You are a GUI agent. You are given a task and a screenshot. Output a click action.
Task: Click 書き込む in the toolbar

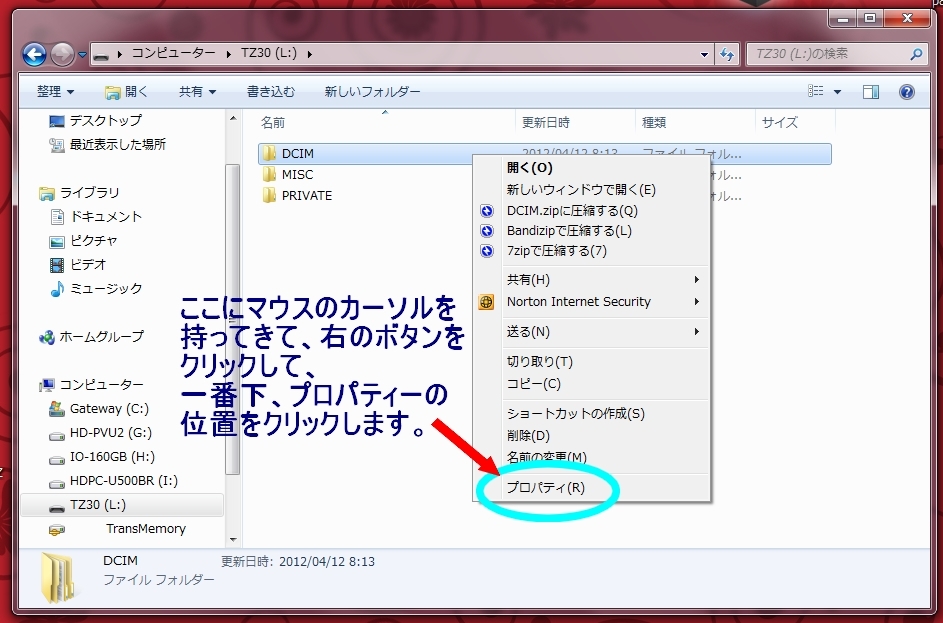(x=271, y=91)
